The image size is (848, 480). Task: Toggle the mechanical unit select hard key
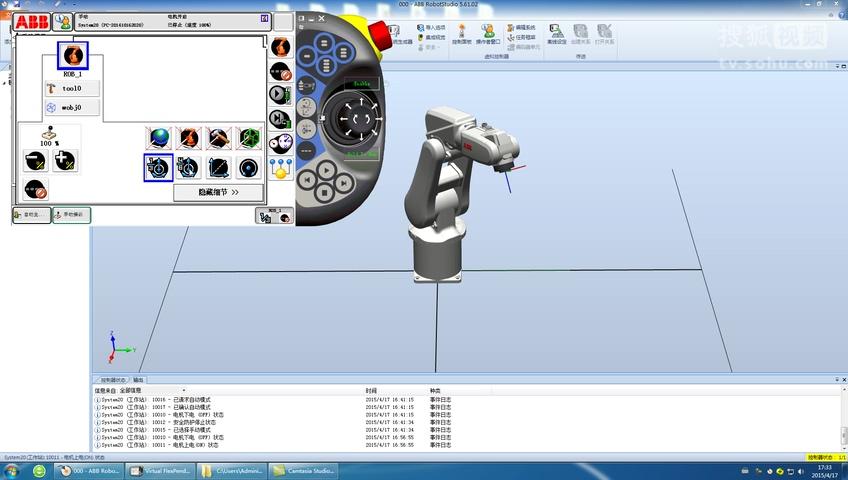(306, 86)
